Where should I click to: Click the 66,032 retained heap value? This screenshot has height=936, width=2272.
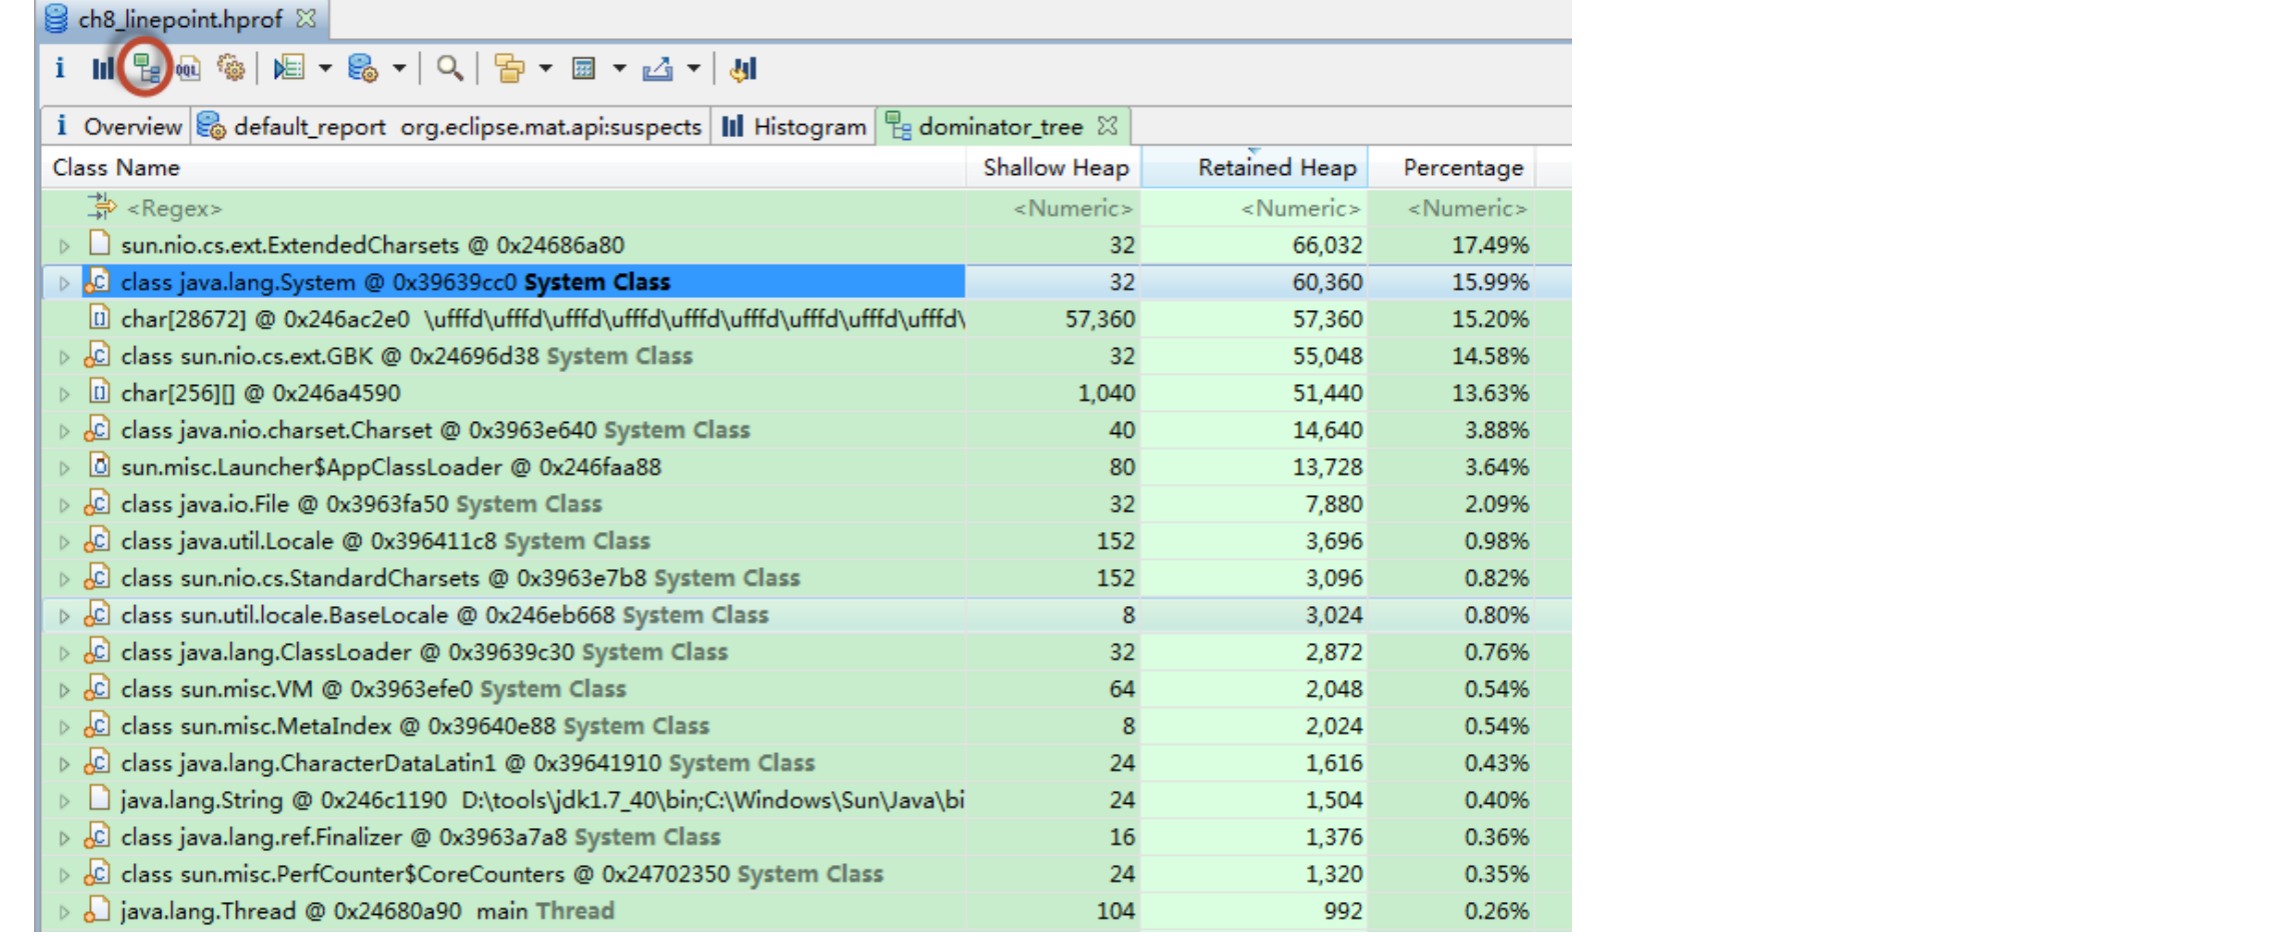tap(1327, 246)
